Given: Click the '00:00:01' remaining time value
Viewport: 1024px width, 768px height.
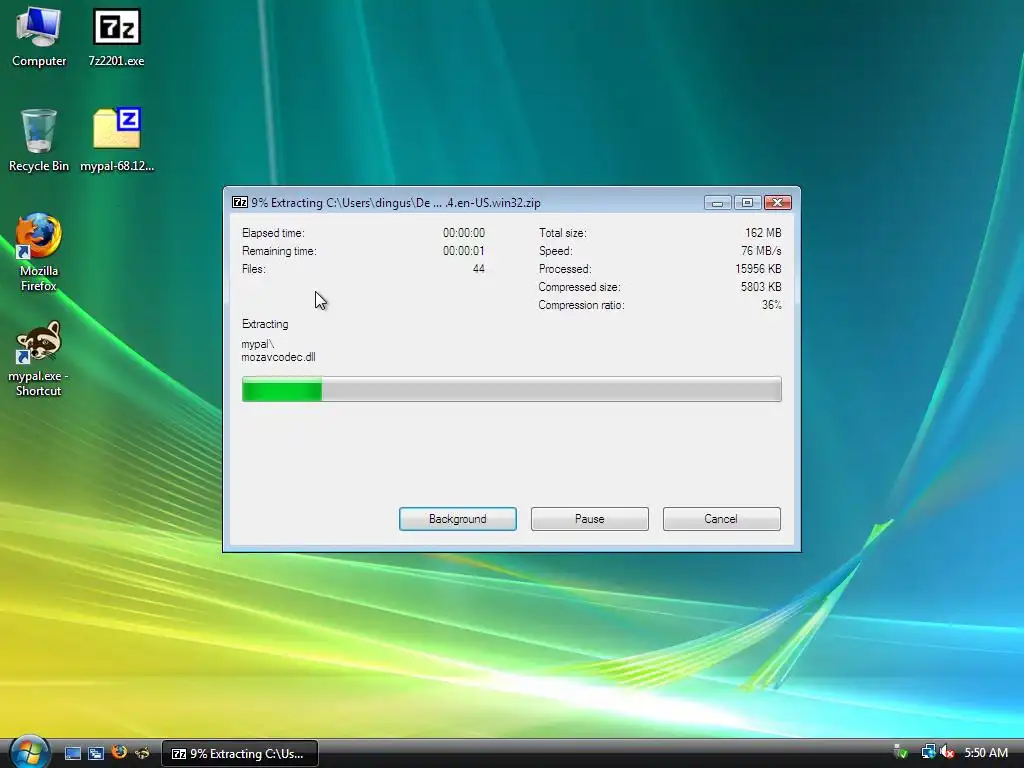Looking at the screenshot, I should pos(464,251).
